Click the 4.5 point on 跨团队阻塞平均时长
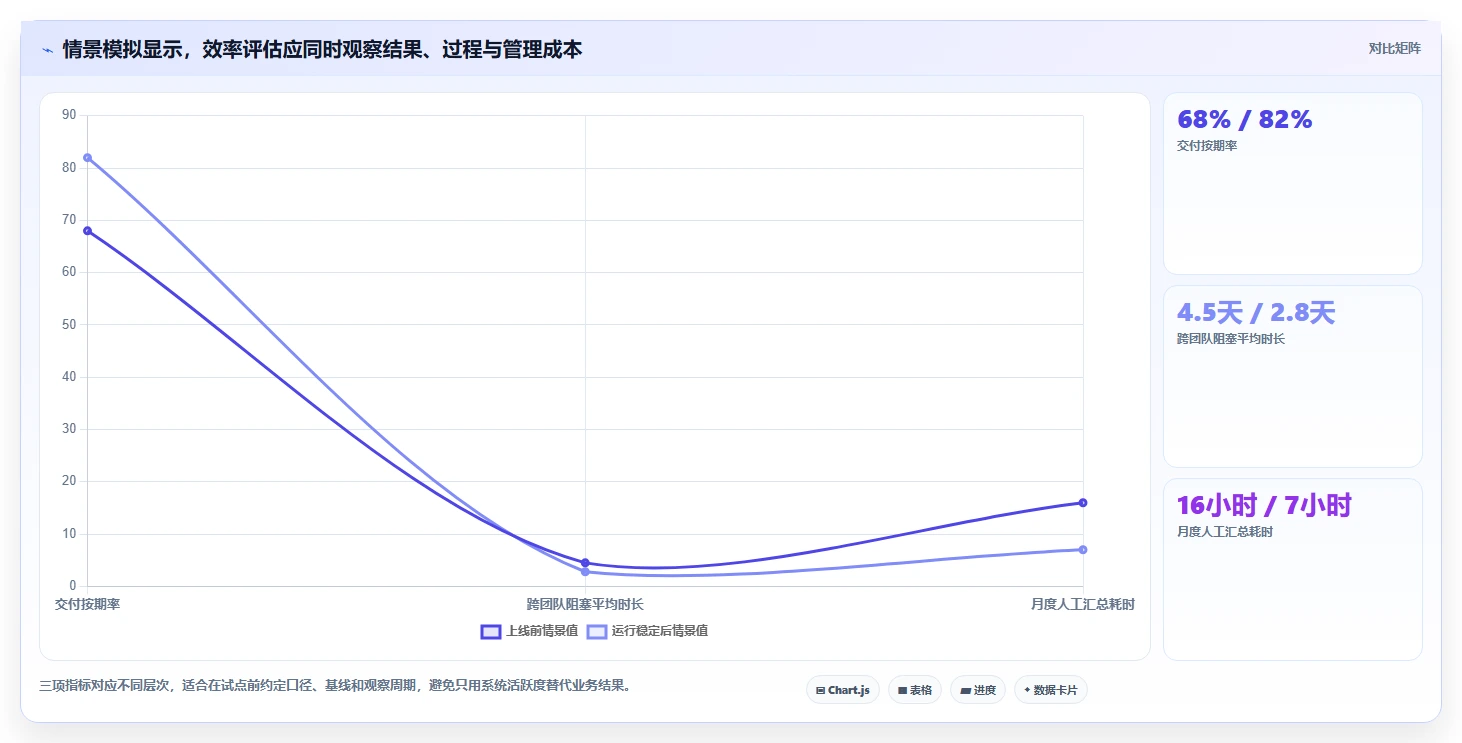1462x743 pixels. (585, 563)
